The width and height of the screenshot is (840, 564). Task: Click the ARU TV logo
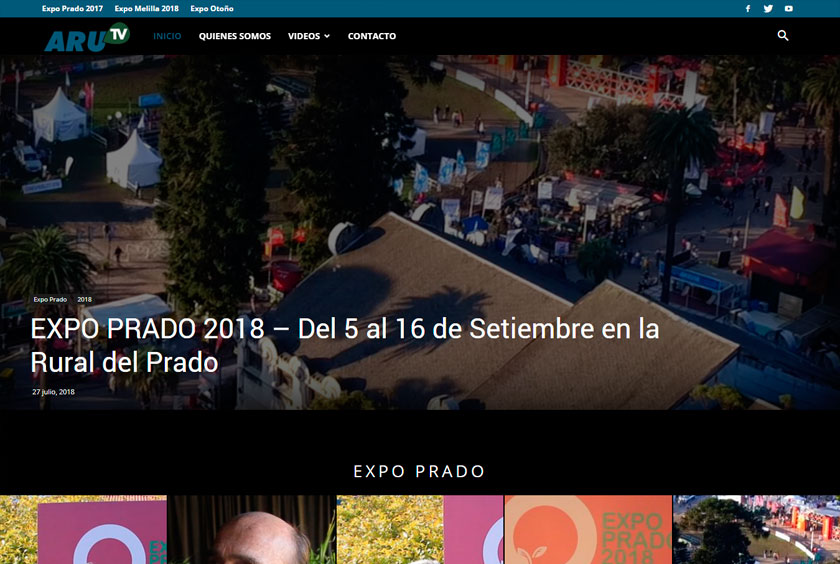(x=87, y=37)
